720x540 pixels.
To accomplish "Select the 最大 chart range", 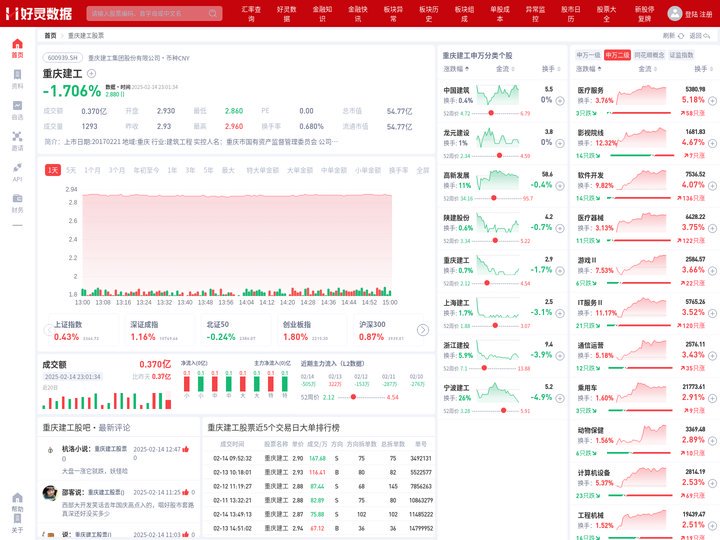I will coord(228,170).
